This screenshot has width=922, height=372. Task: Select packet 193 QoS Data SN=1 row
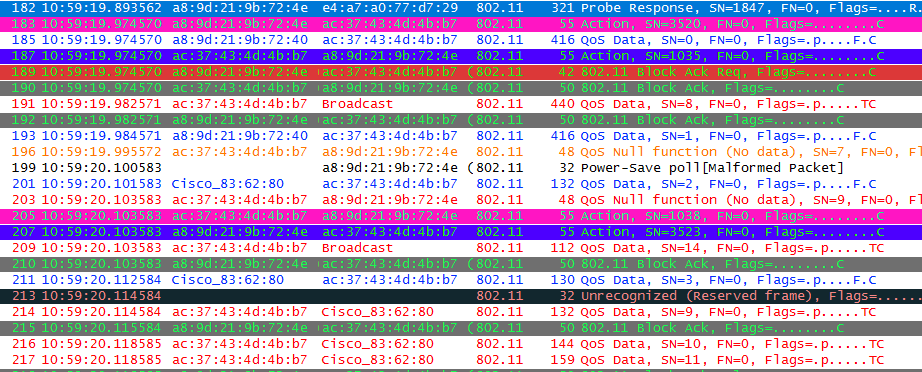(461, 136)
